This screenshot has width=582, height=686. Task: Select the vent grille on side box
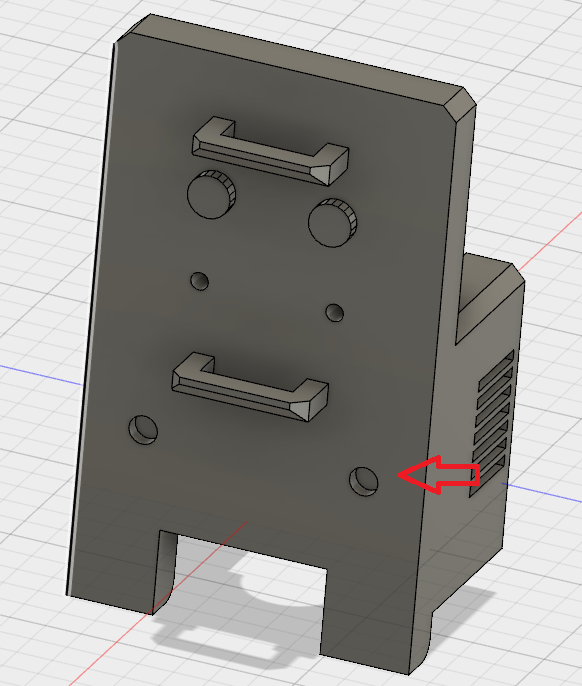click(492, 422)
